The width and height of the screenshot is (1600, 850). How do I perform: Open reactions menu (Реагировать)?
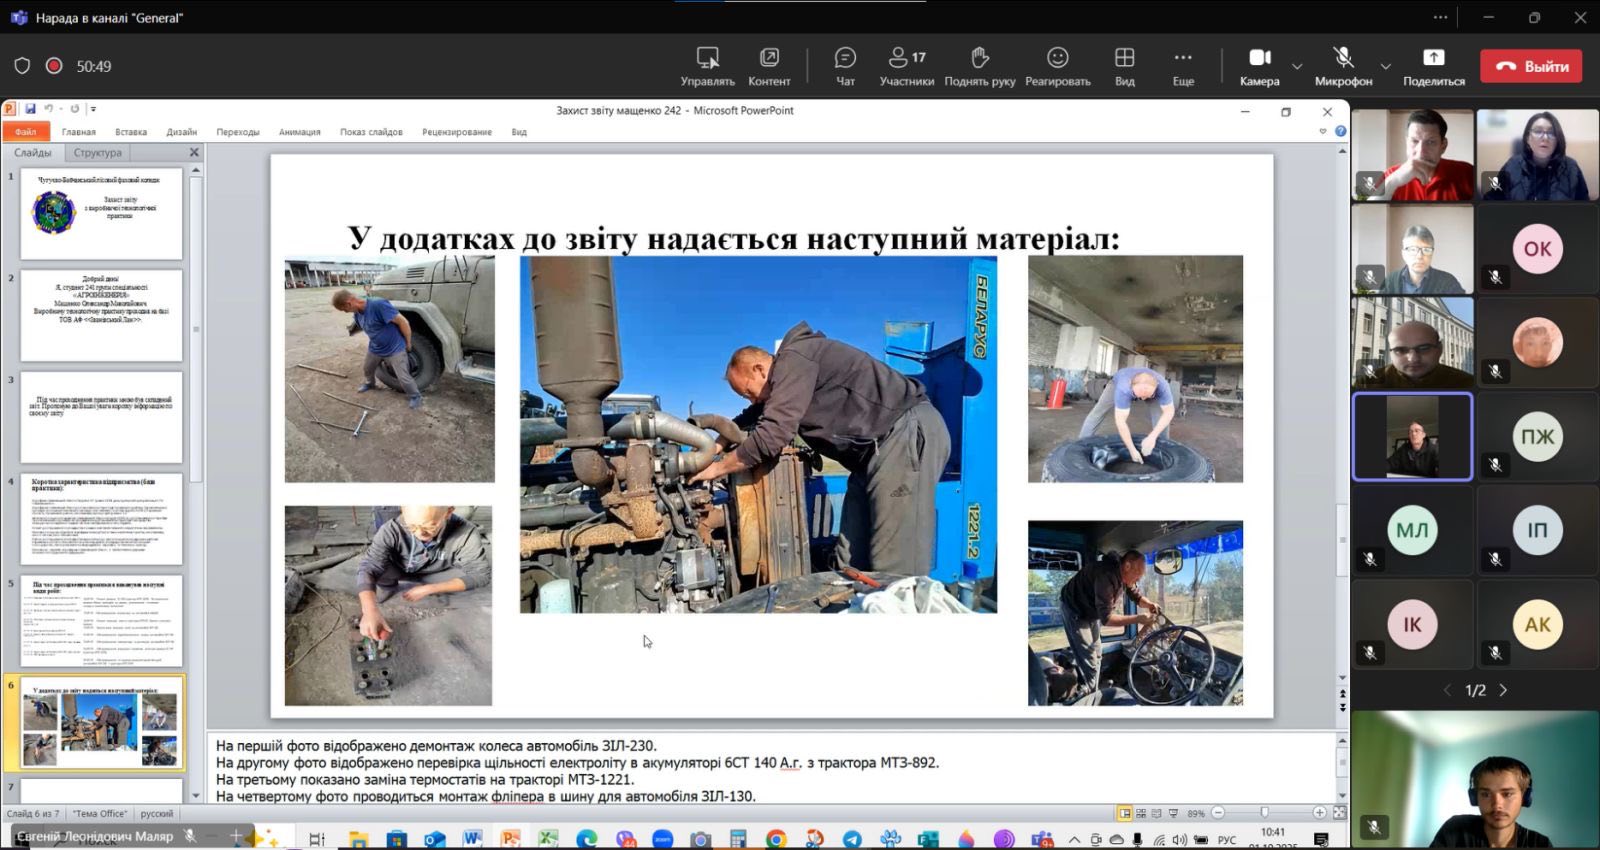1057,66
